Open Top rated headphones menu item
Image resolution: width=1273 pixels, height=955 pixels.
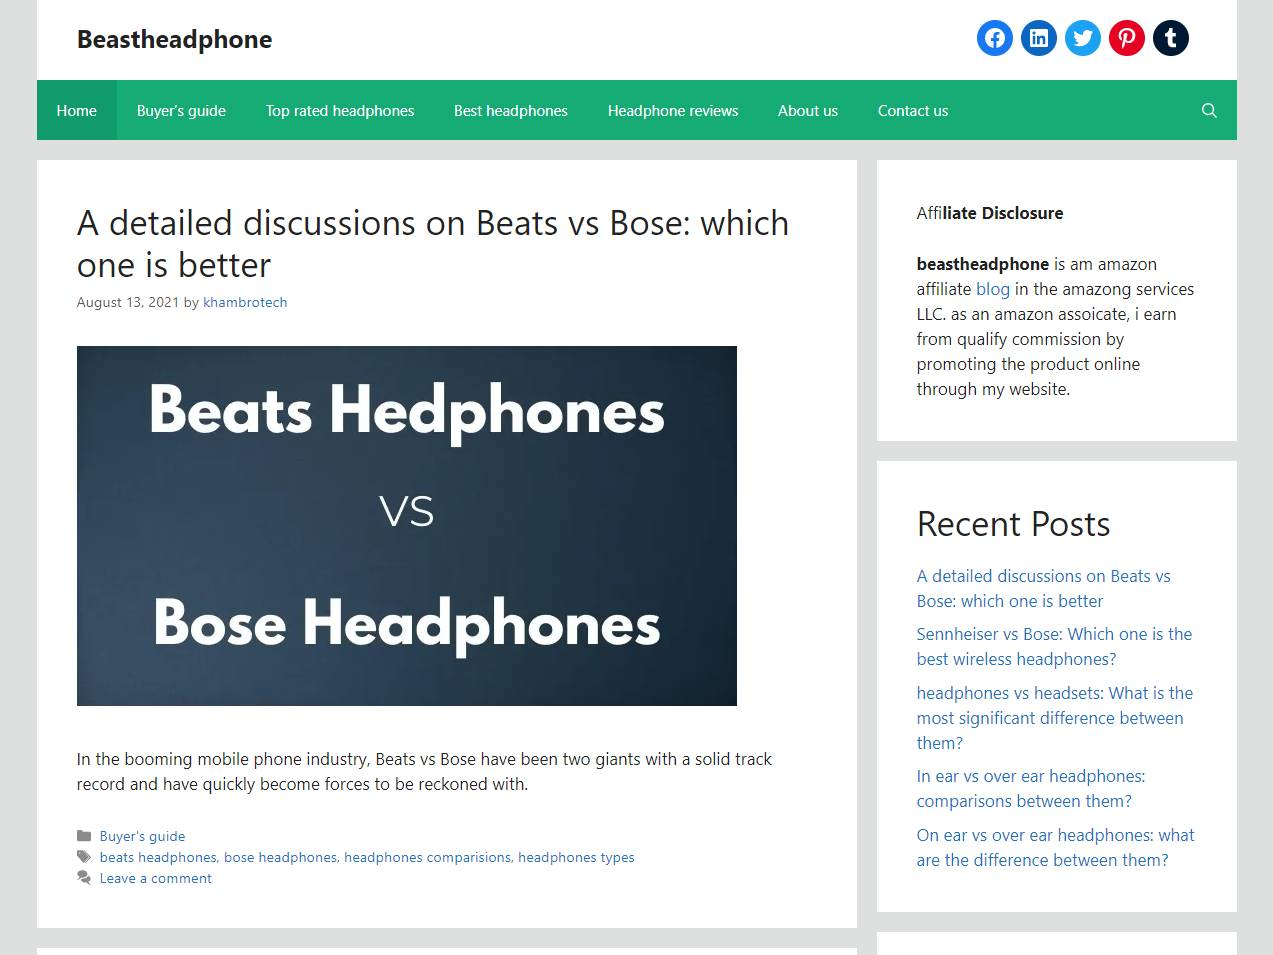coord(340,110)
